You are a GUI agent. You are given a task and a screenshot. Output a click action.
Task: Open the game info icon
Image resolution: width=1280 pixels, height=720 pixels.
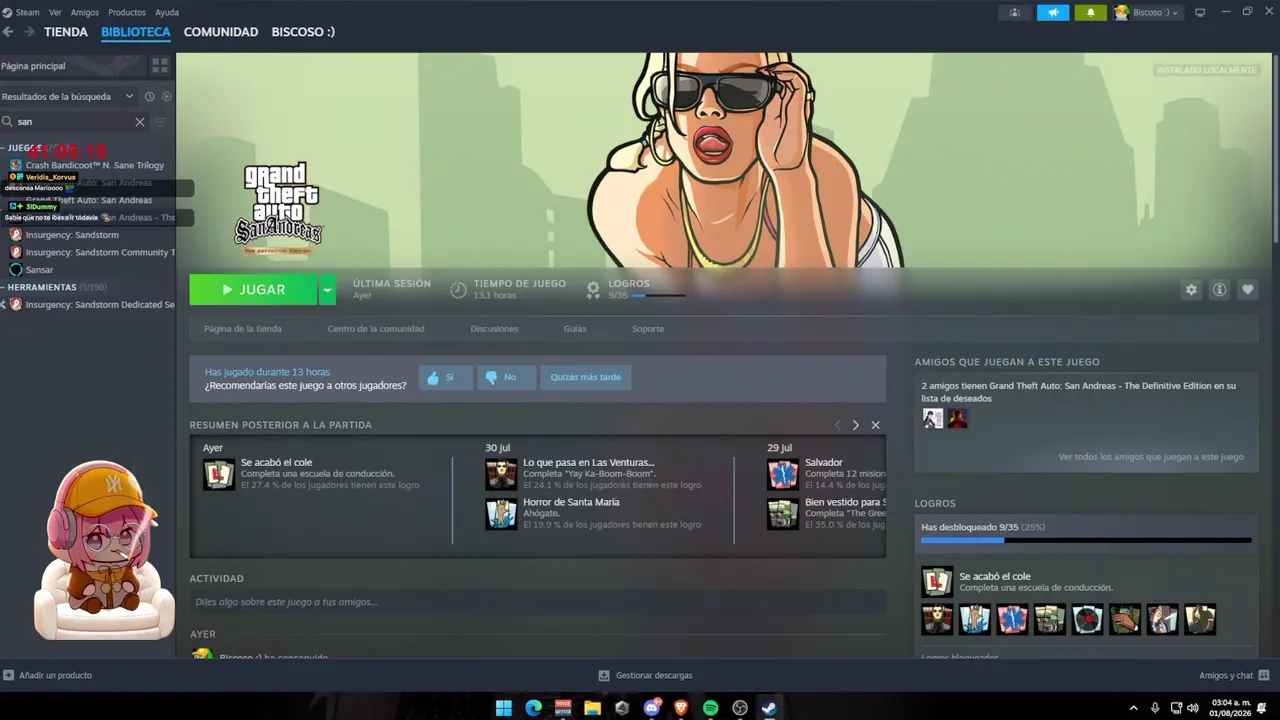point(1219,290)
